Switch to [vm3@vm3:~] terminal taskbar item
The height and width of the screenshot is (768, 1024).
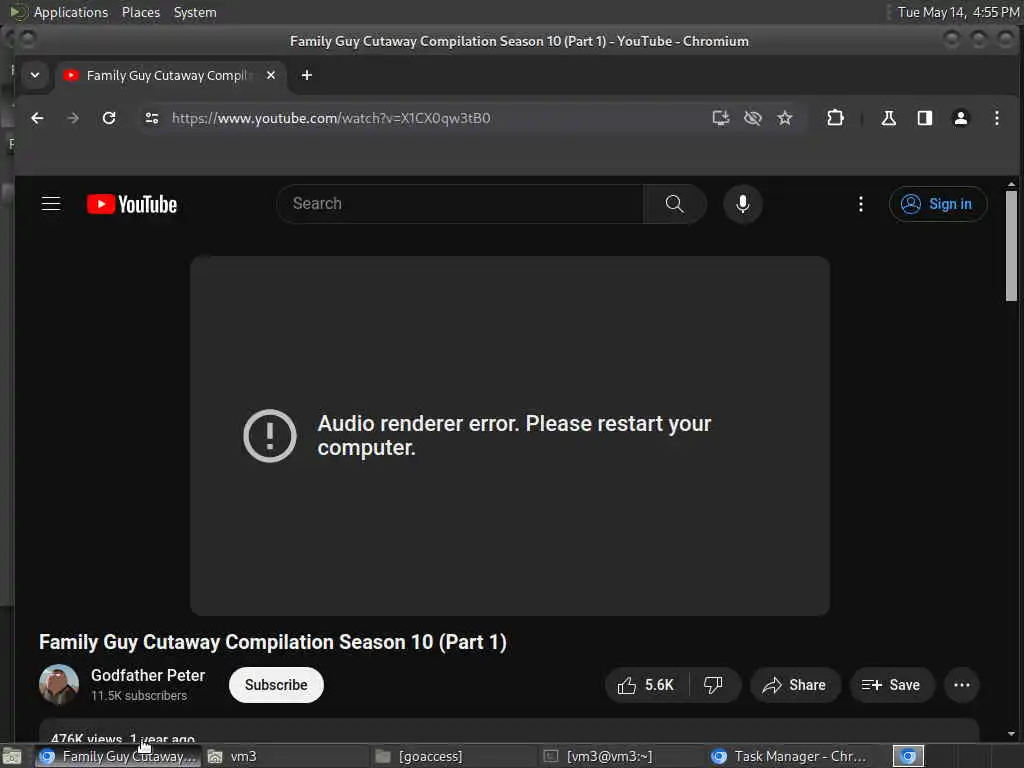click(623, 757)
